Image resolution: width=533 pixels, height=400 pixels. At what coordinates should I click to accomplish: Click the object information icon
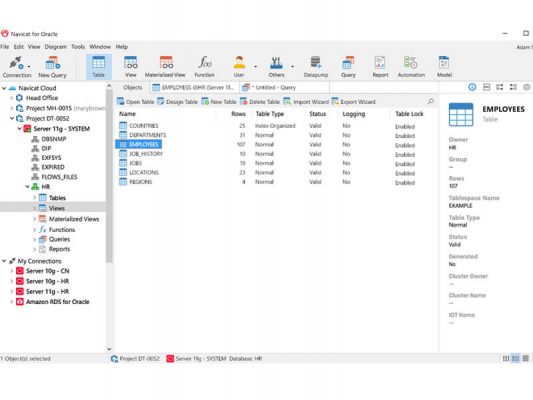(x=472, y=87)
